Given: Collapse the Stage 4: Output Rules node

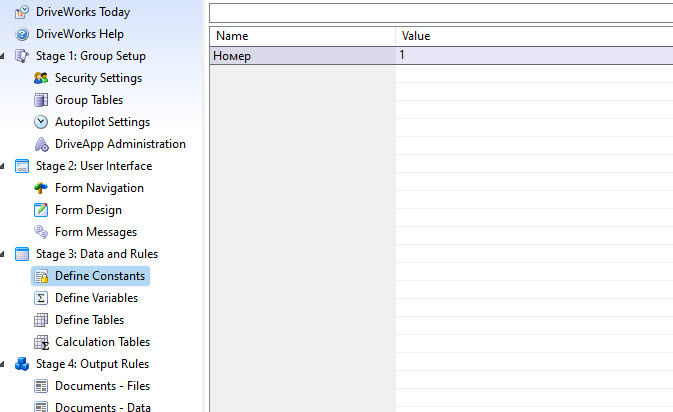Looking at the screenshot, I should 3,364.
